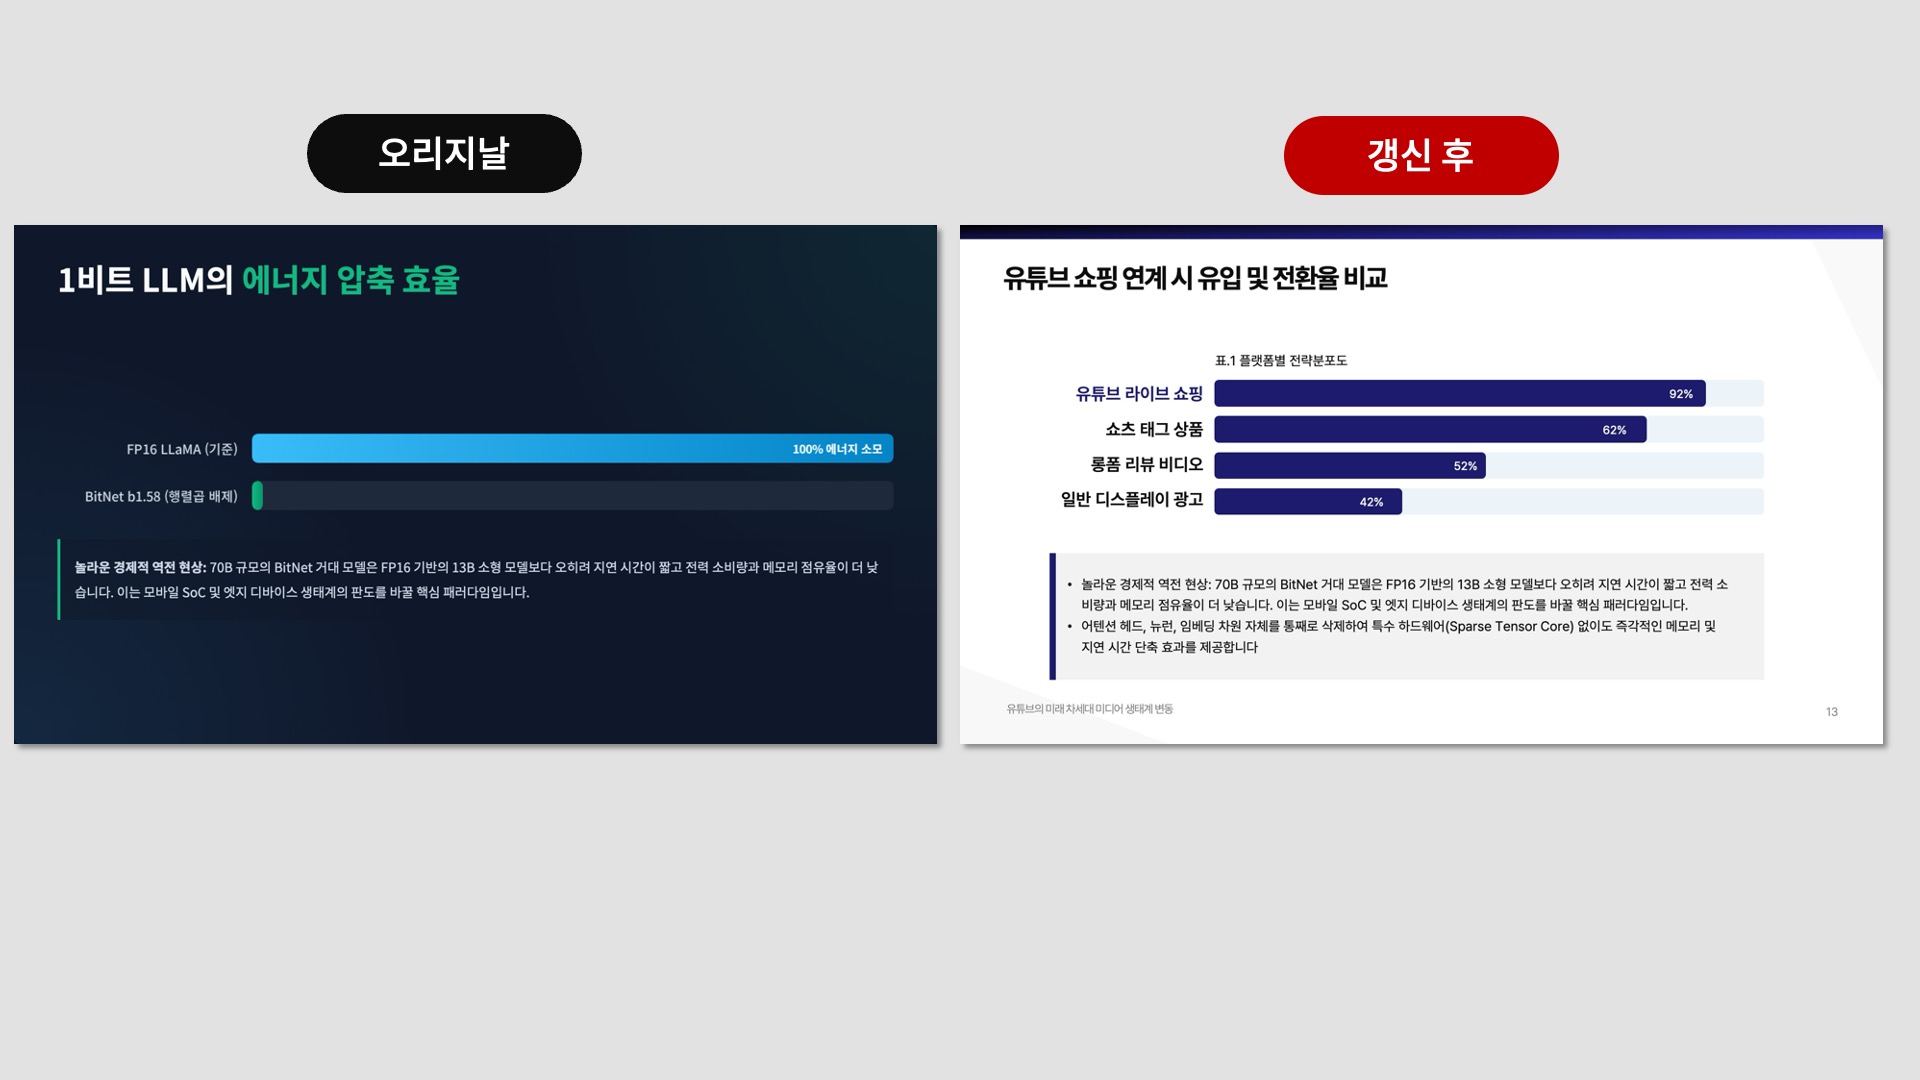The image size is (1920, 1080).
Task: Click the small green BitNet energy bar
Action: (257, 495)
